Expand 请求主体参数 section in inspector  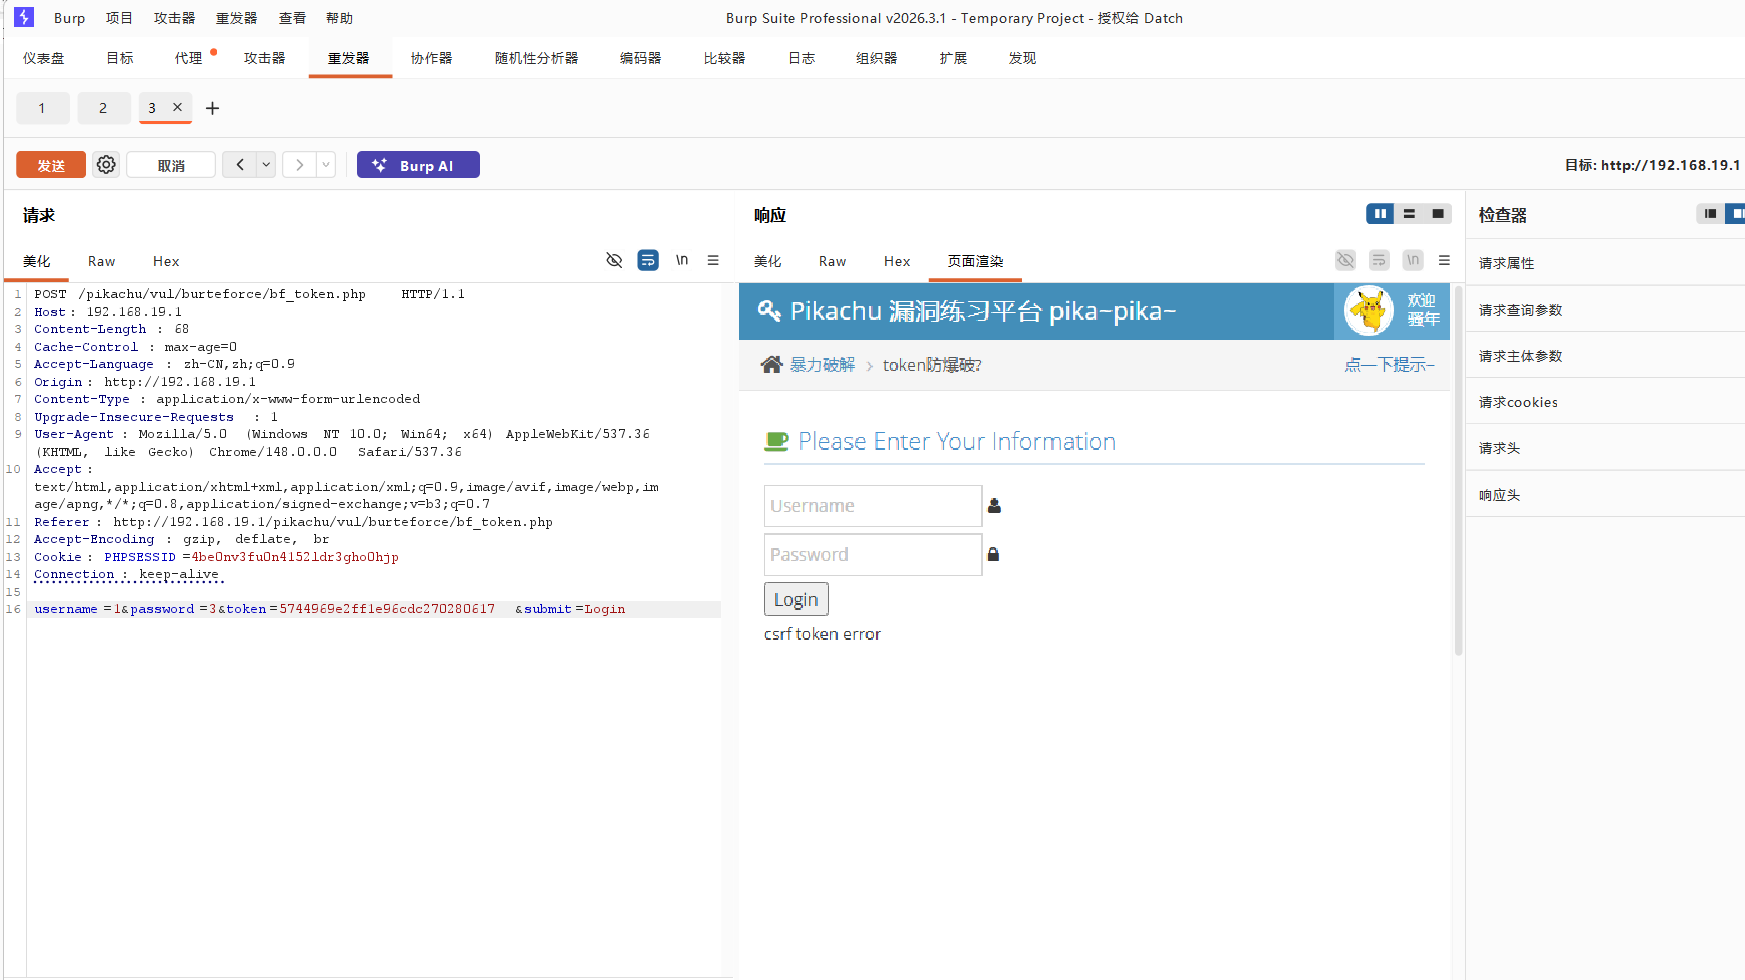pos(1605,356)
